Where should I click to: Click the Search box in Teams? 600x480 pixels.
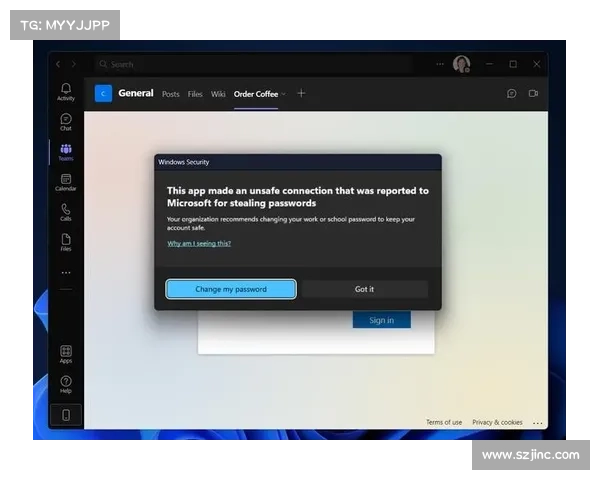[253, 64]
